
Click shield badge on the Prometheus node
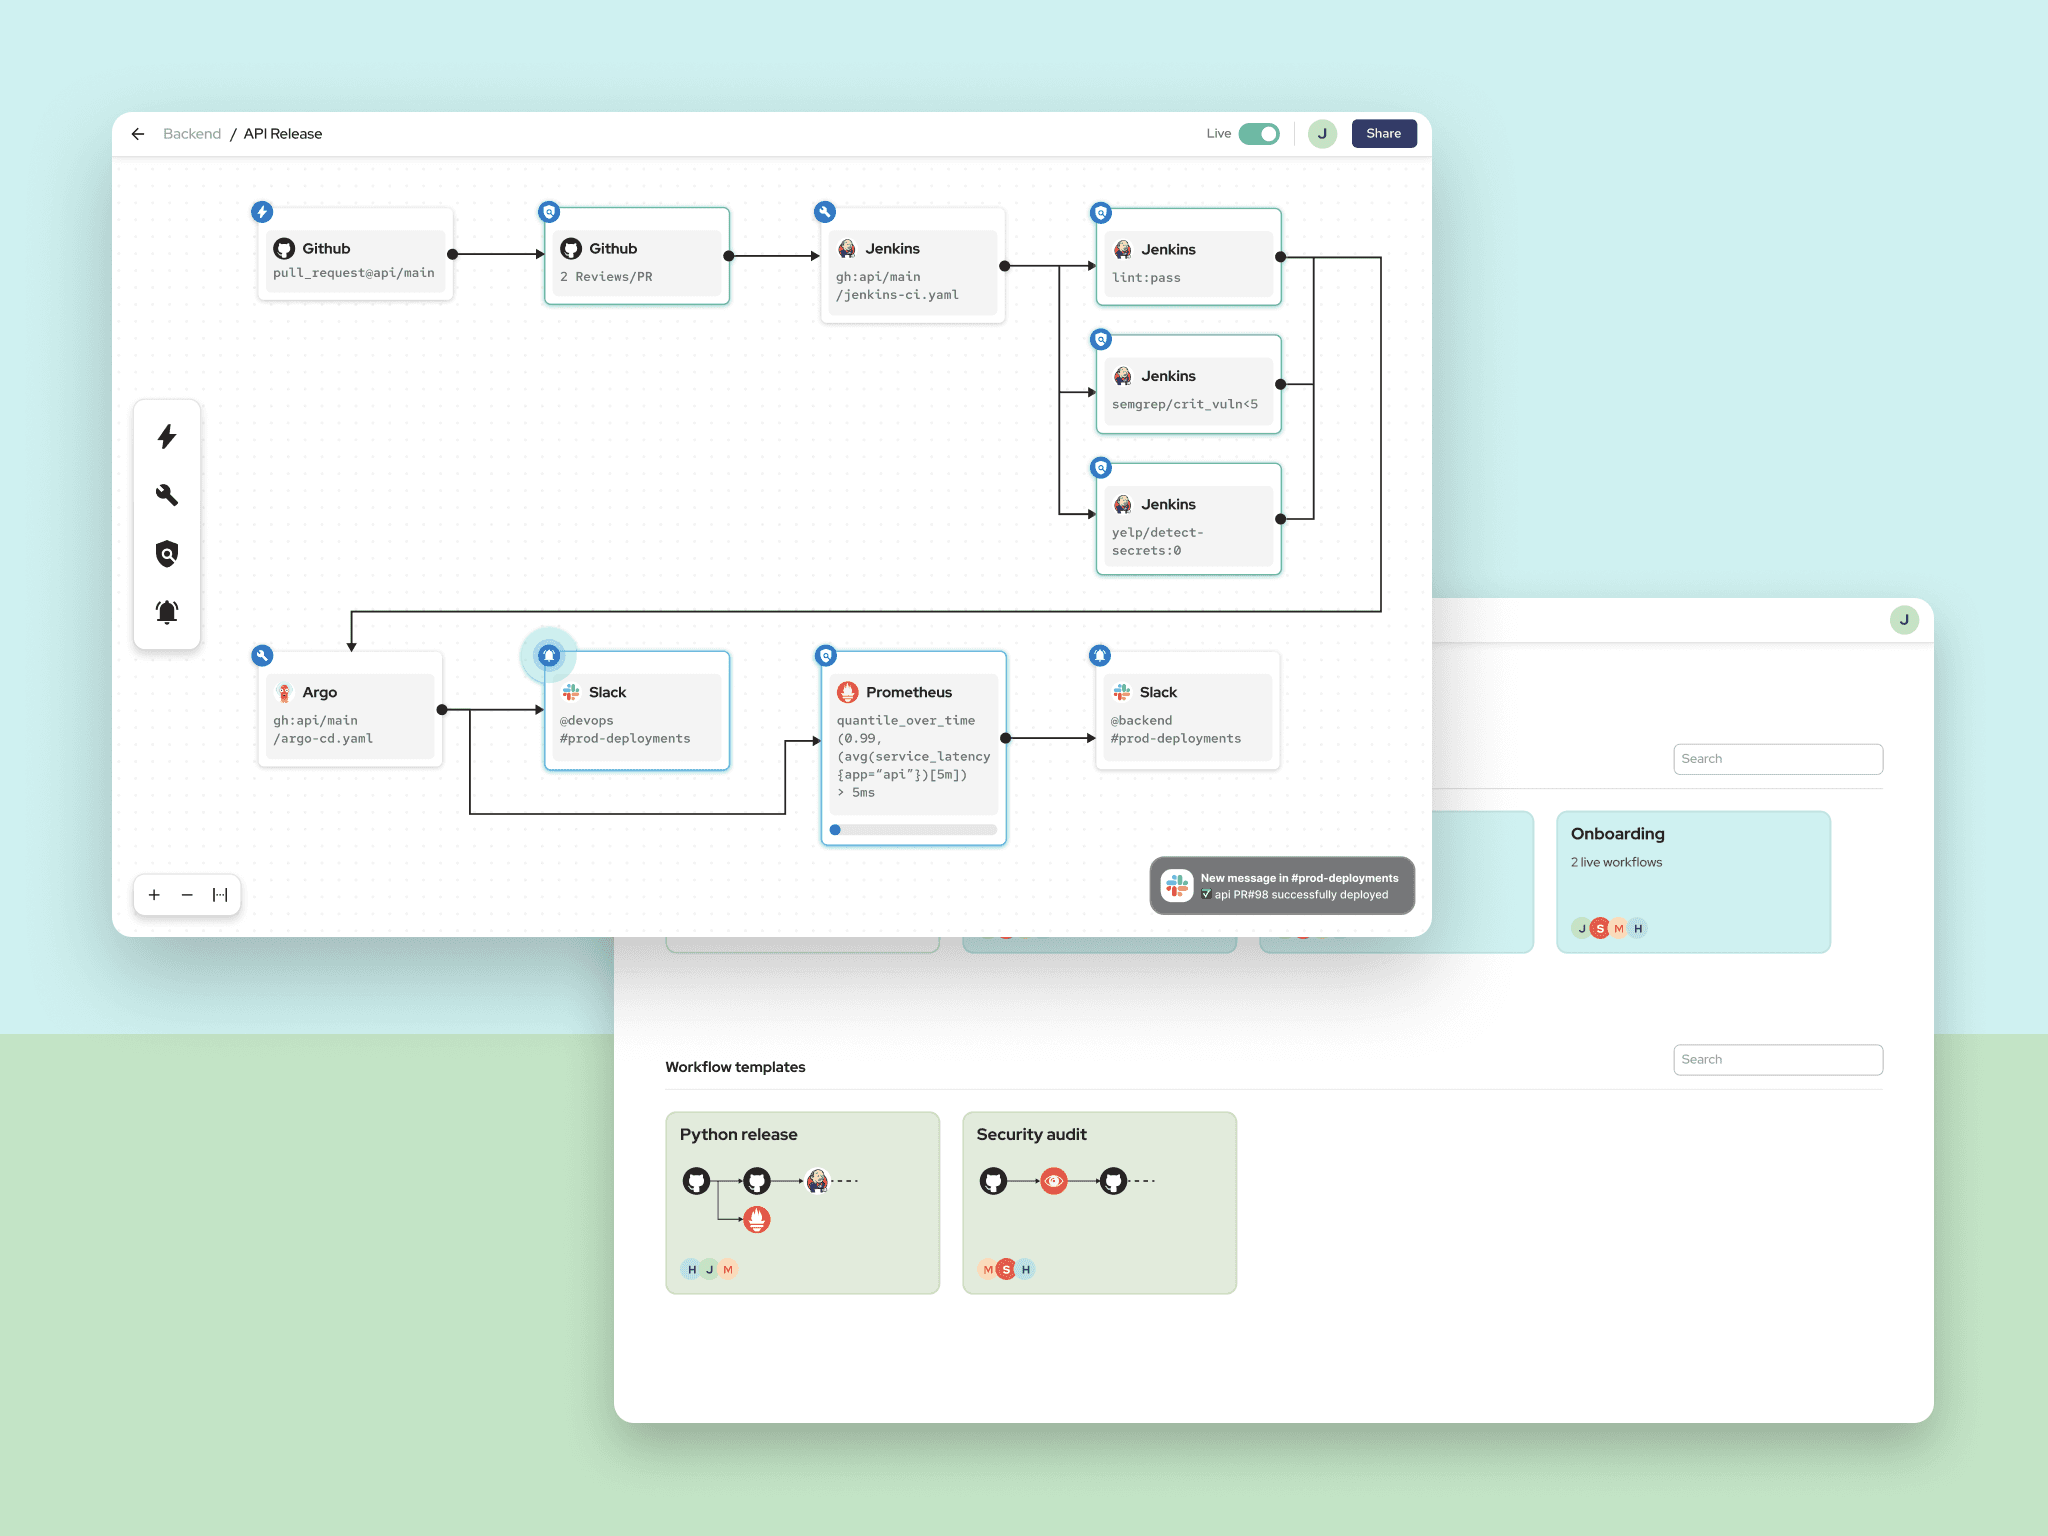826,656
